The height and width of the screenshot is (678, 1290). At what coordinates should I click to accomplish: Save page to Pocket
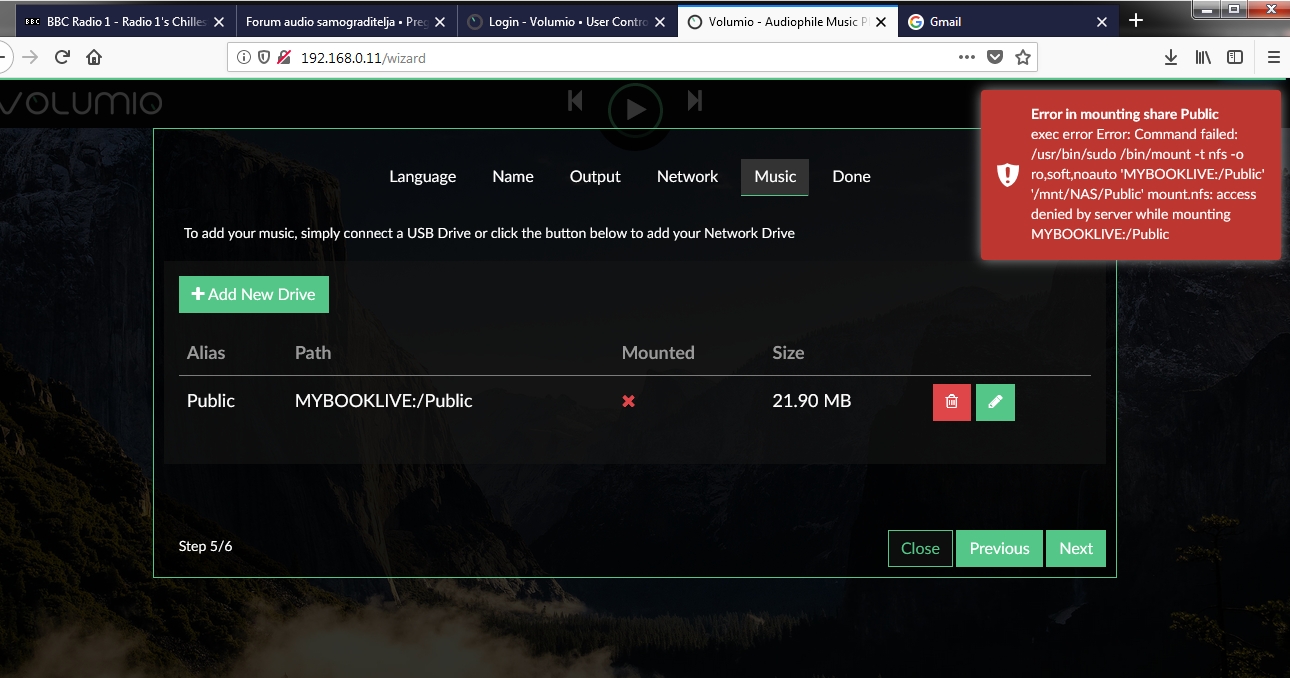click(995, 58)
